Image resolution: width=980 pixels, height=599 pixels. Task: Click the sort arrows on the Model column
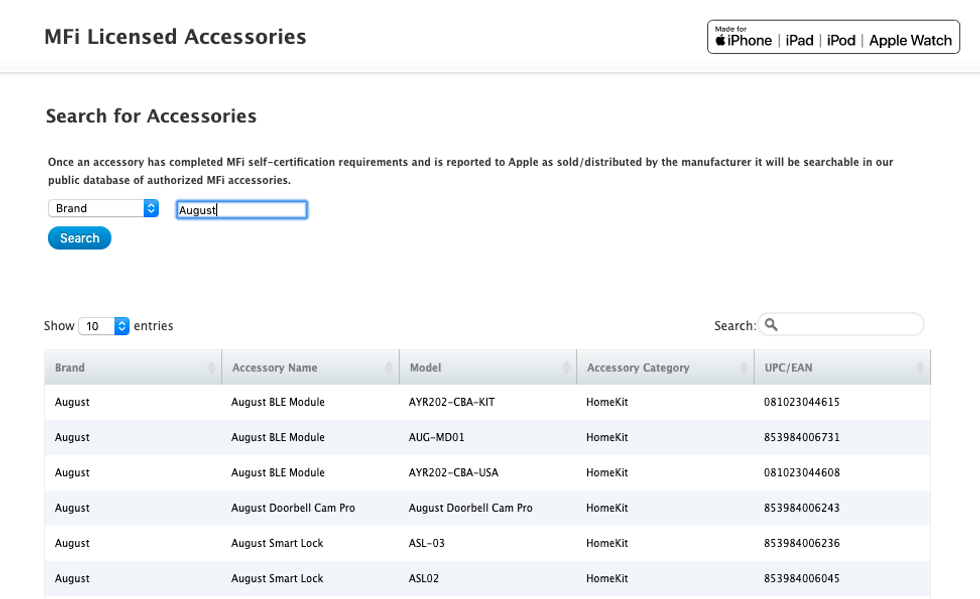[x=565, y=366]
